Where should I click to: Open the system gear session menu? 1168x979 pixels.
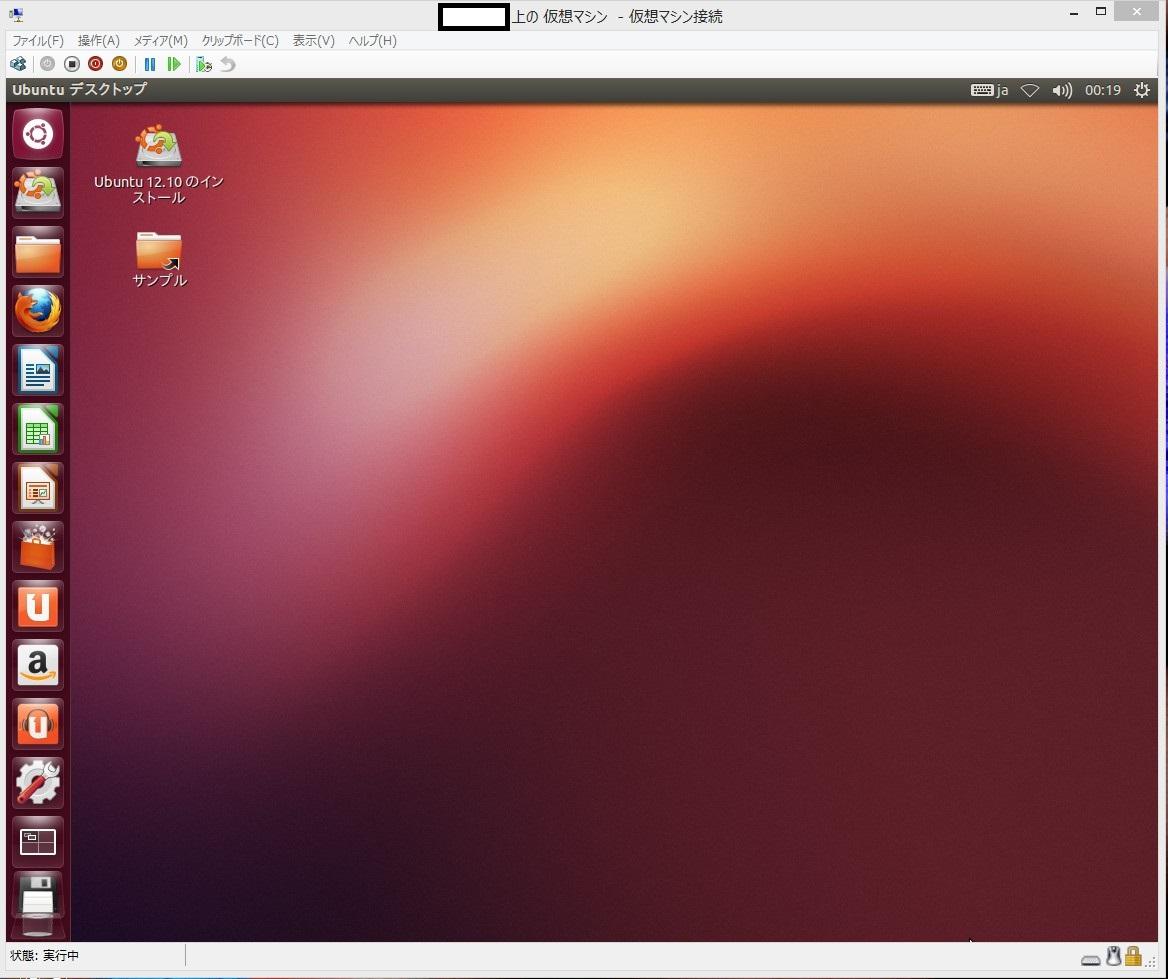[1141, 90]
